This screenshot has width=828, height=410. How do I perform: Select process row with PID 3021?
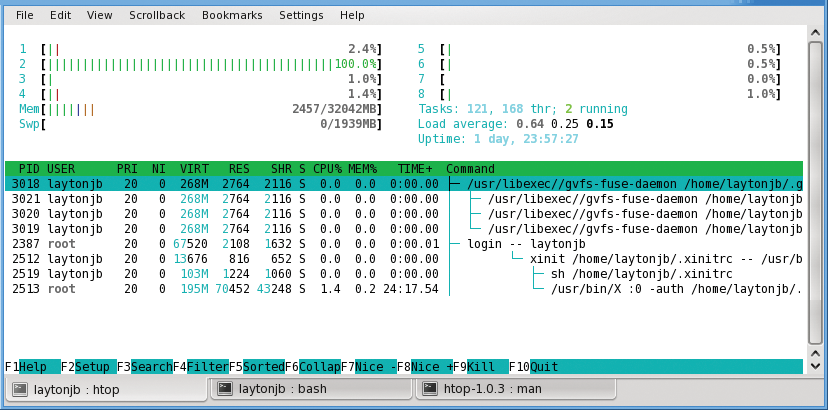pyautogui.click(x=404, y=199)
